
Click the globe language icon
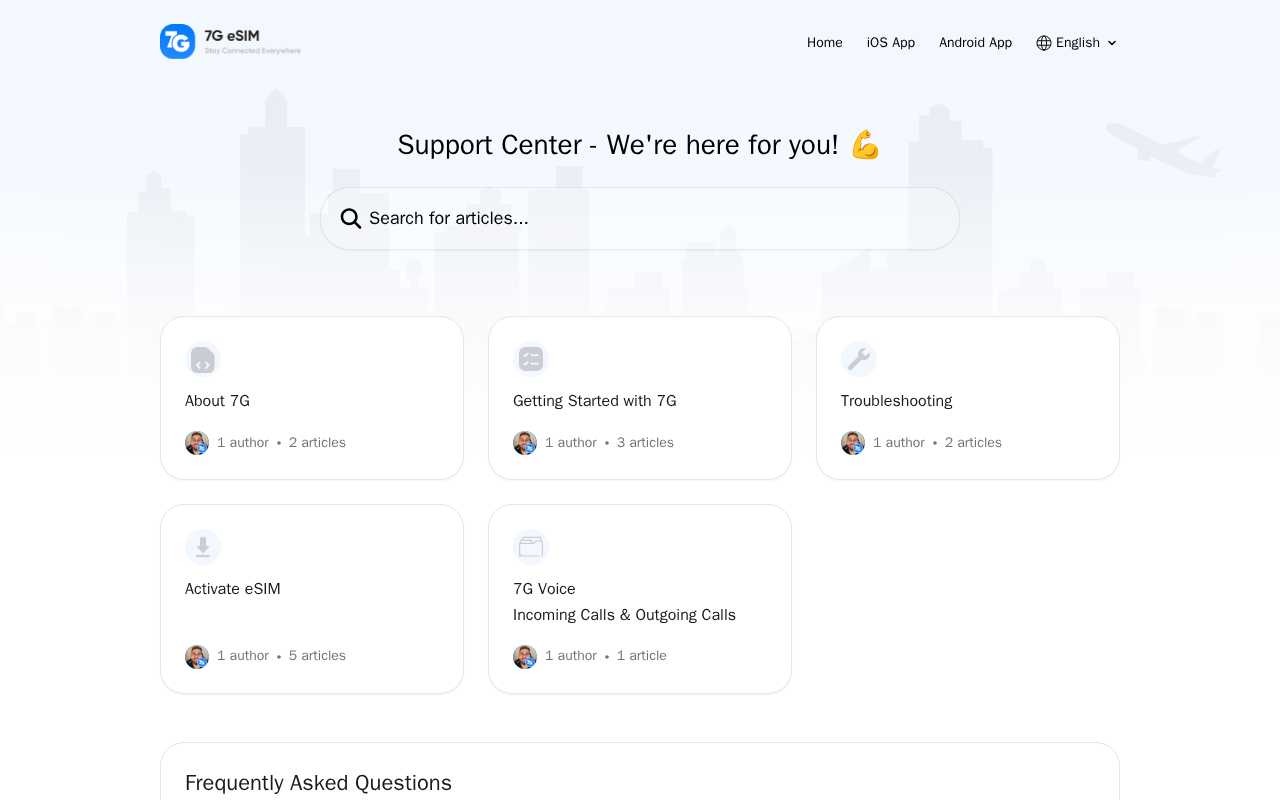[1044, 43]
